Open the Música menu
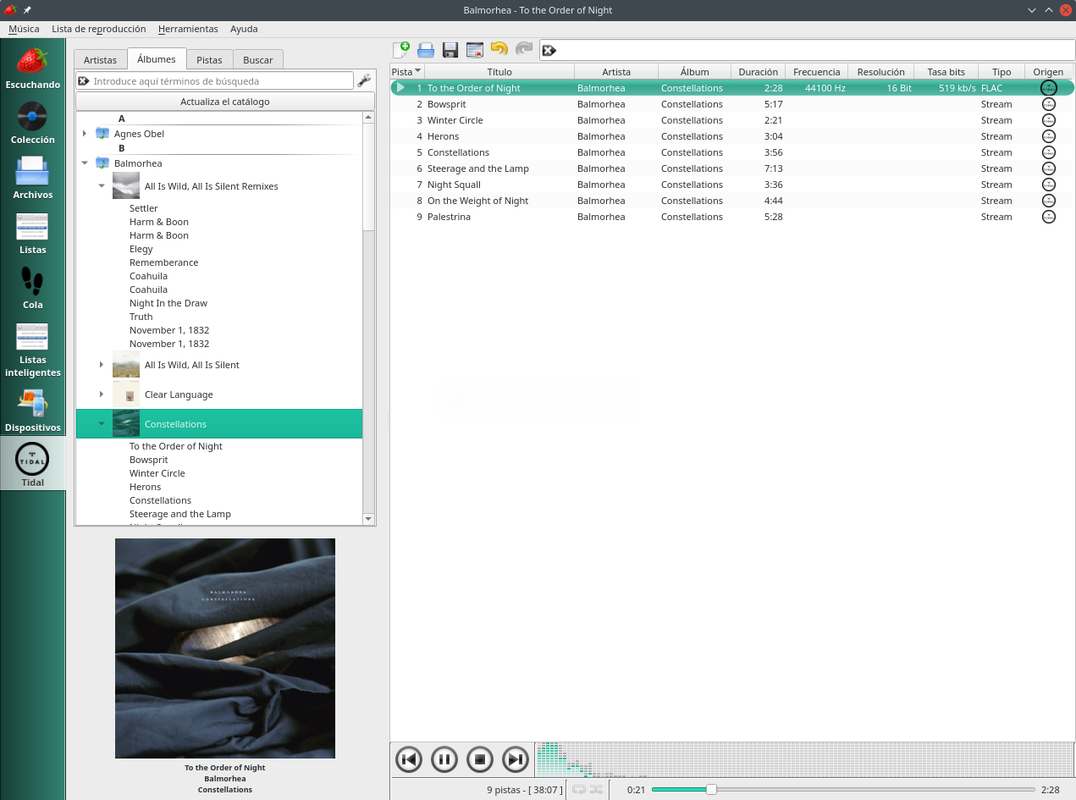Viewport: 1076px width, 800px height. [23, 29]
